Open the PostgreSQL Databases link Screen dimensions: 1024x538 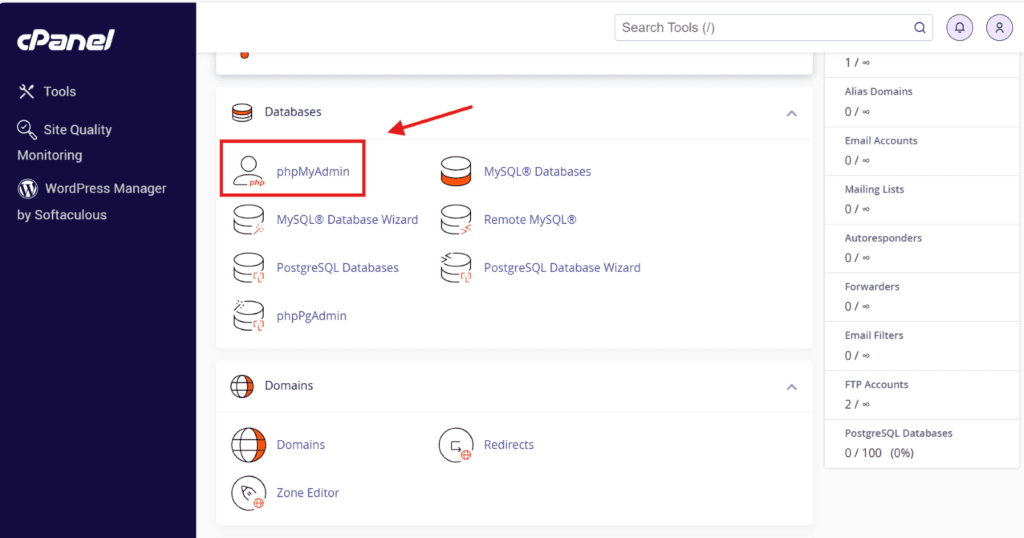(x=337, y=268)
